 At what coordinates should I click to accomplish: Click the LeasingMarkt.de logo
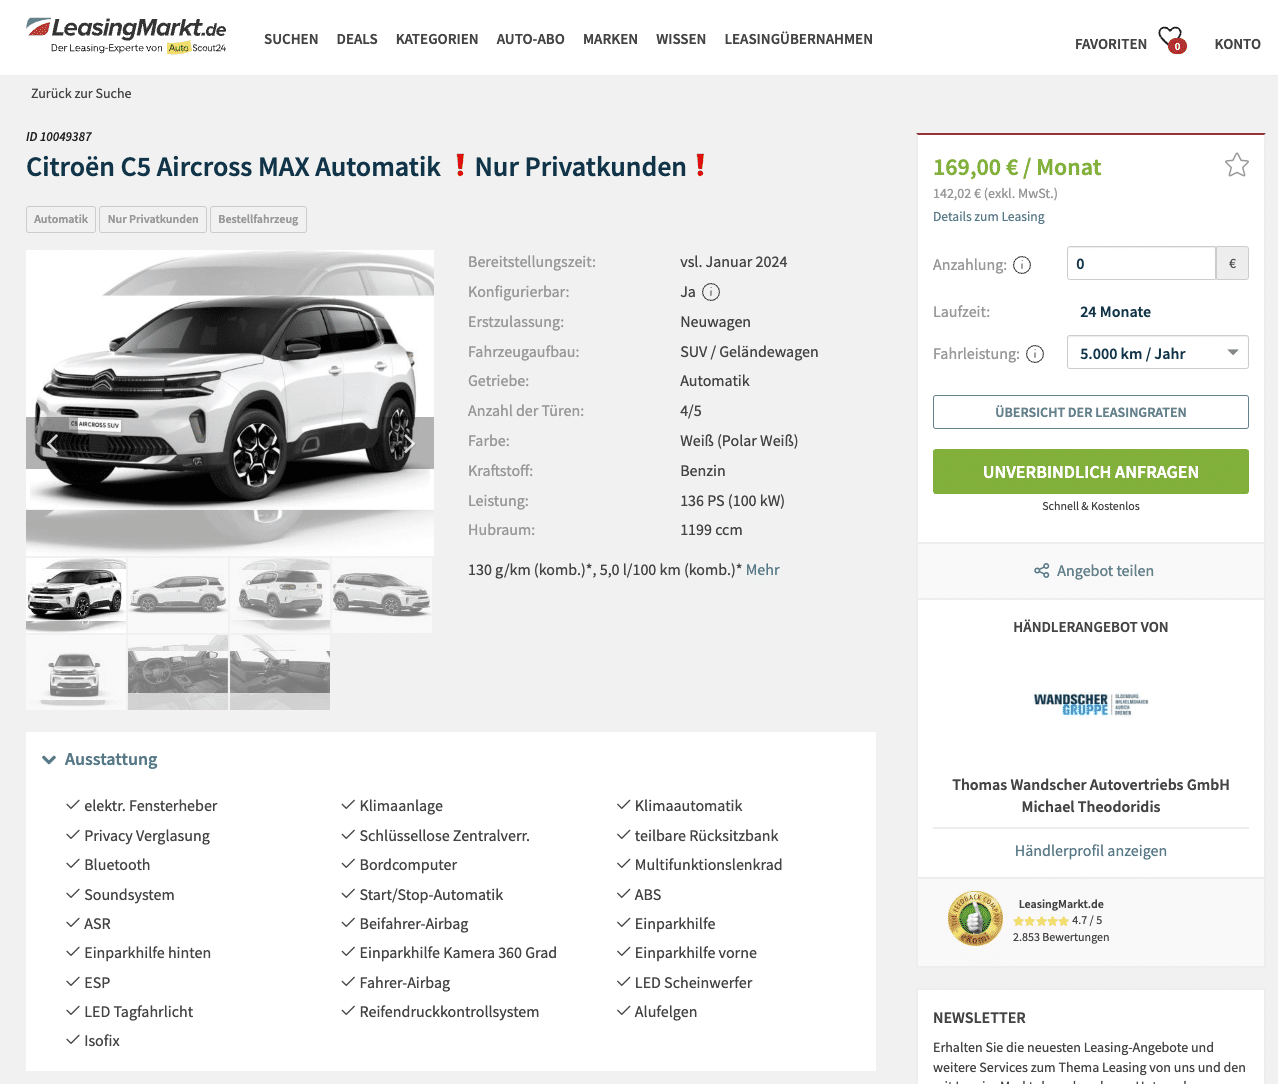click(126, 35)
